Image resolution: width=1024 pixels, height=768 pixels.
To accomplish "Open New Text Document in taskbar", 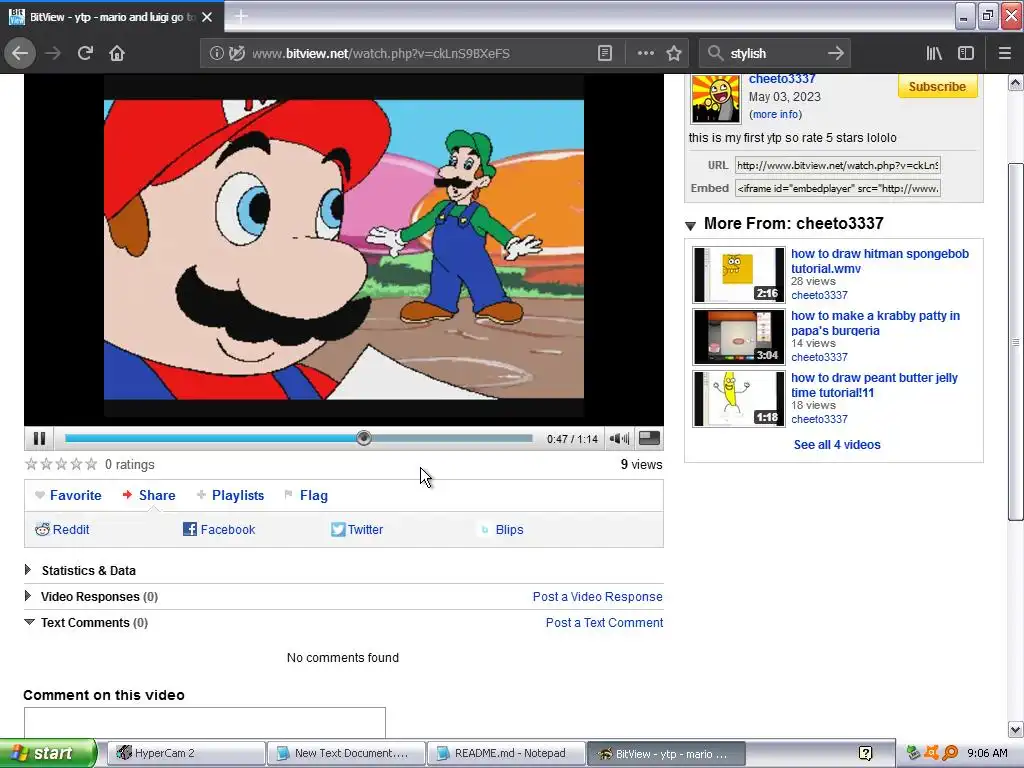I will [346, 753].
